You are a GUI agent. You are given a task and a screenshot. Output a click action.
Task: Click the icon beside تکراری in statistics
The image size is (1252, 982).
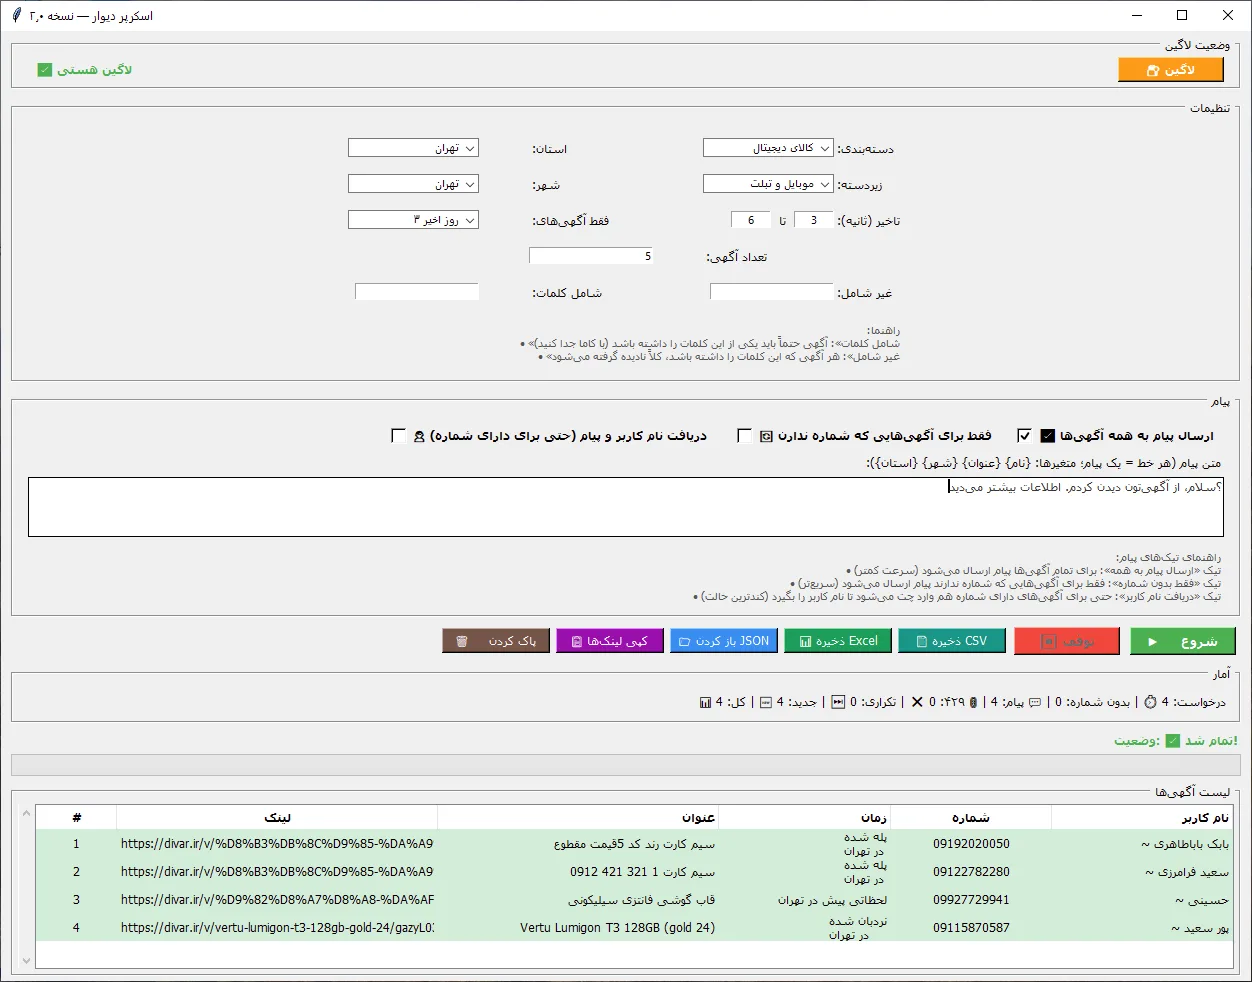click(x=838, y=702)
